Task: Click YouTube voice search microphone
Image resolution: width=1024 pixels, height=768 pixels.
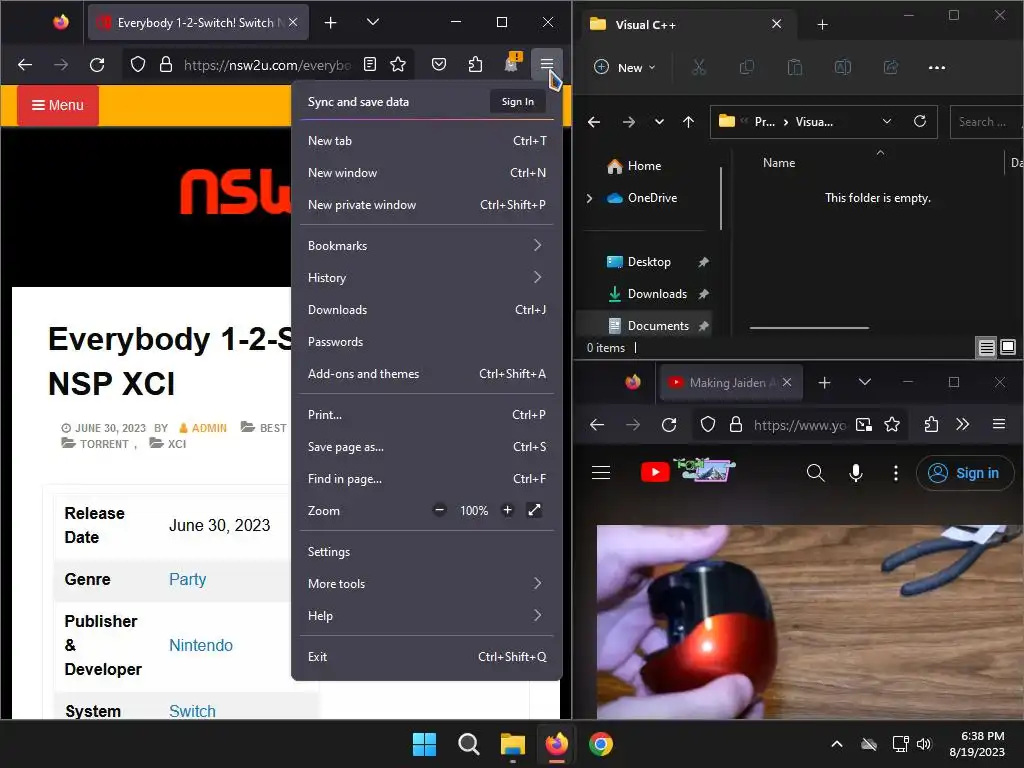Action: coord(856,473)
